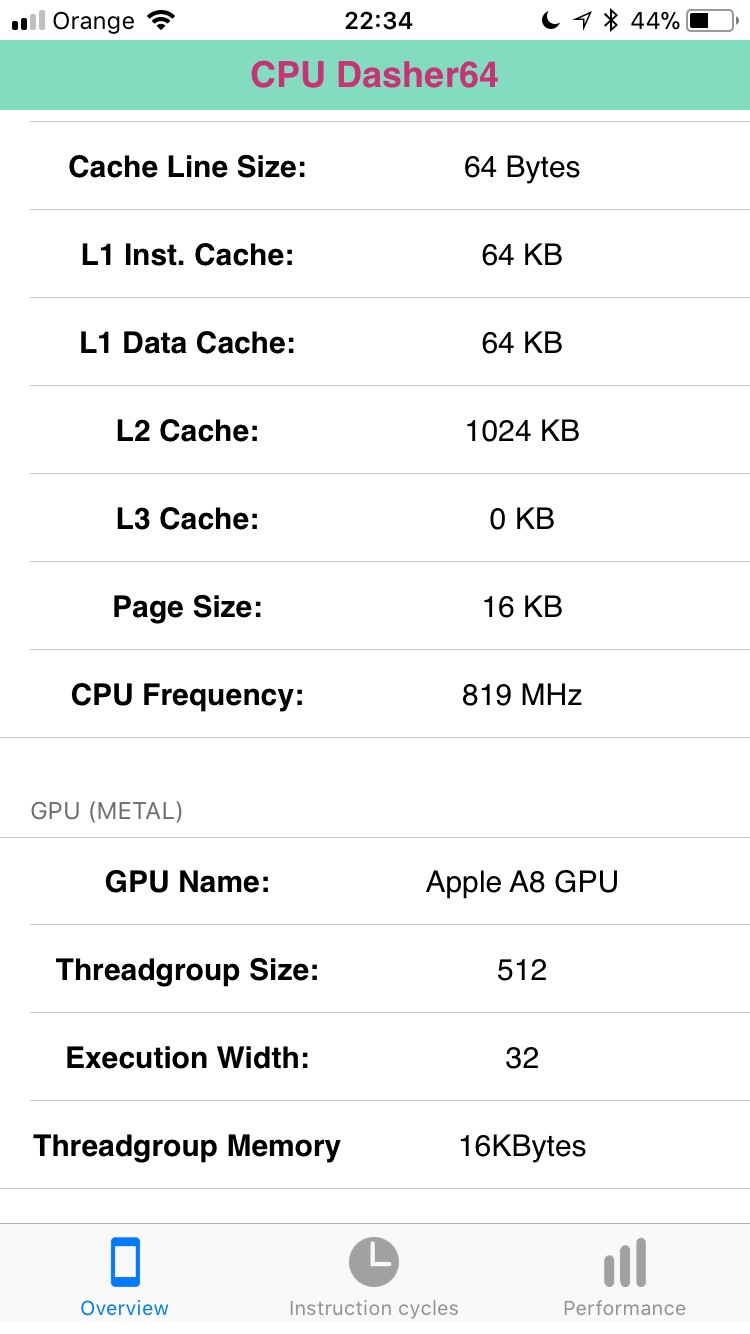
Task: Select the CPU Frequency row
Action: 375,695
